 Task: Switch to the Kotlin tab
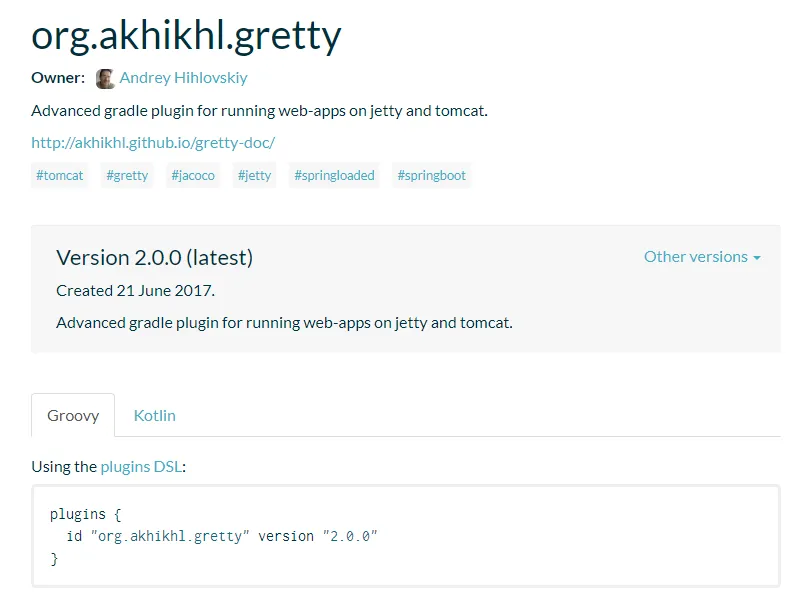coord(155,415)
